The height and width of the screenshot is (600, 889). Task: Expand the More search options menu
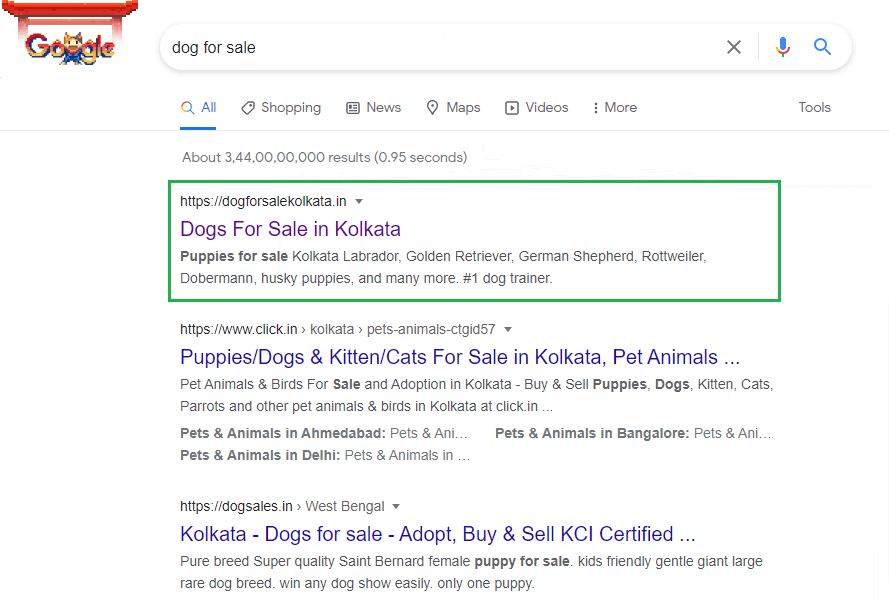pyautogui.click(x=614, y=108)
